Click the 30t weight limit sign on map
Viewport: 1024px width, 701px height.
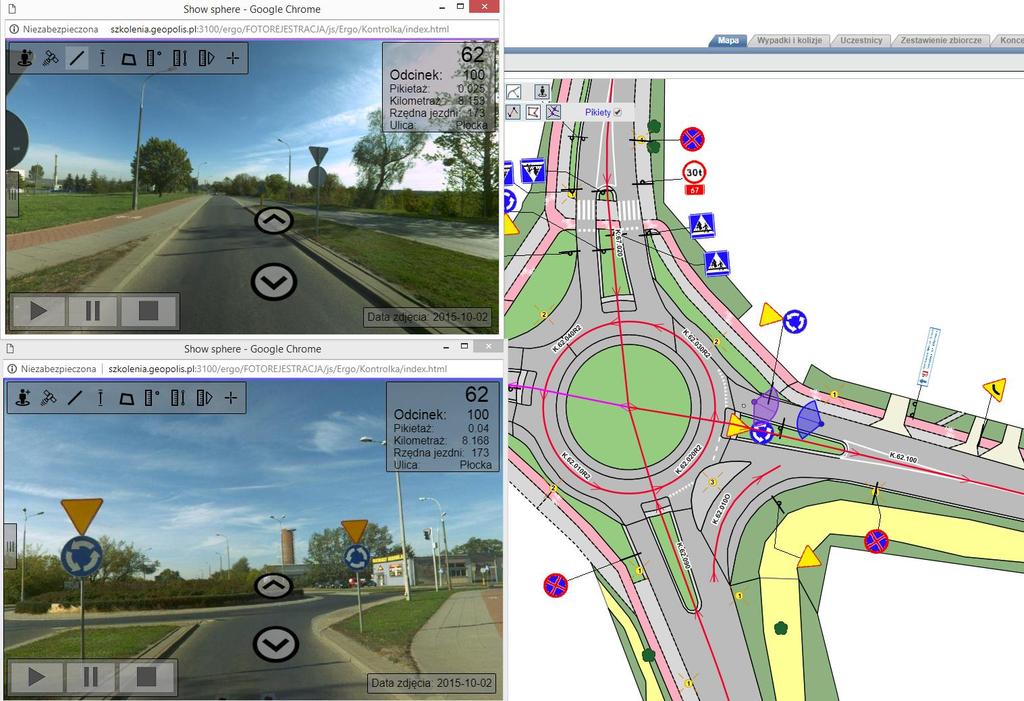(x=694, y=173)
